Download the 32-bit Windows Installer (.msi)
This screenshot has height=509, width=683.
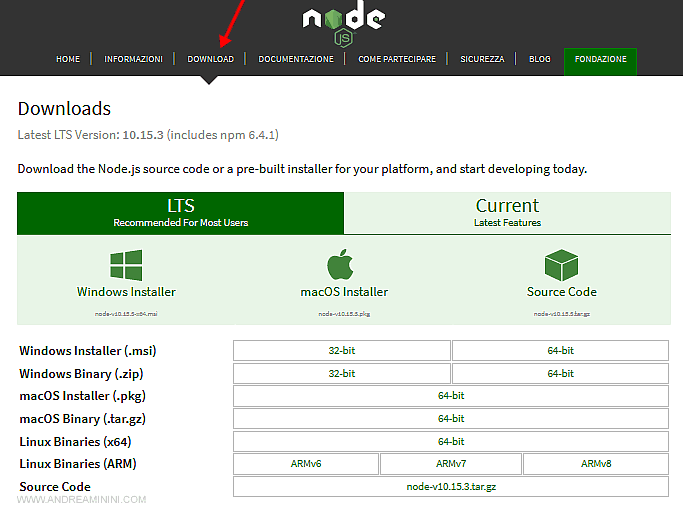pyautogui.click(x=342, y=351)
